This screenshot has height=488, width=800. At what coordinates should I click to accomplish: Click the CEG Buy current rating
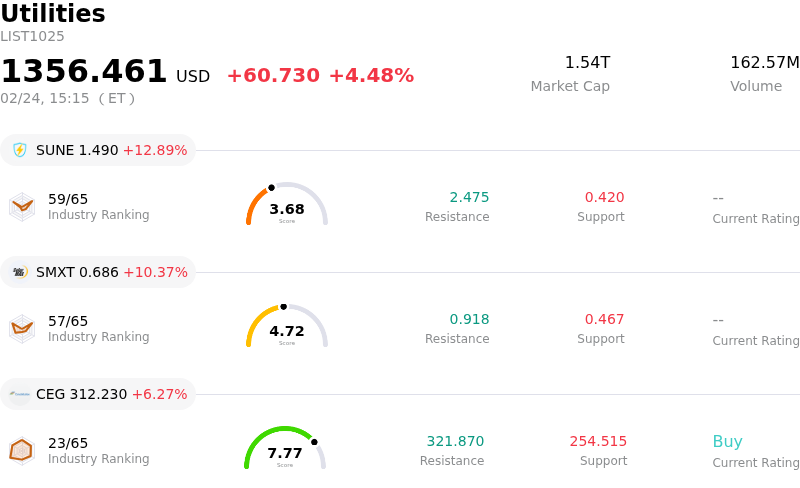click(x=727, y=442)
